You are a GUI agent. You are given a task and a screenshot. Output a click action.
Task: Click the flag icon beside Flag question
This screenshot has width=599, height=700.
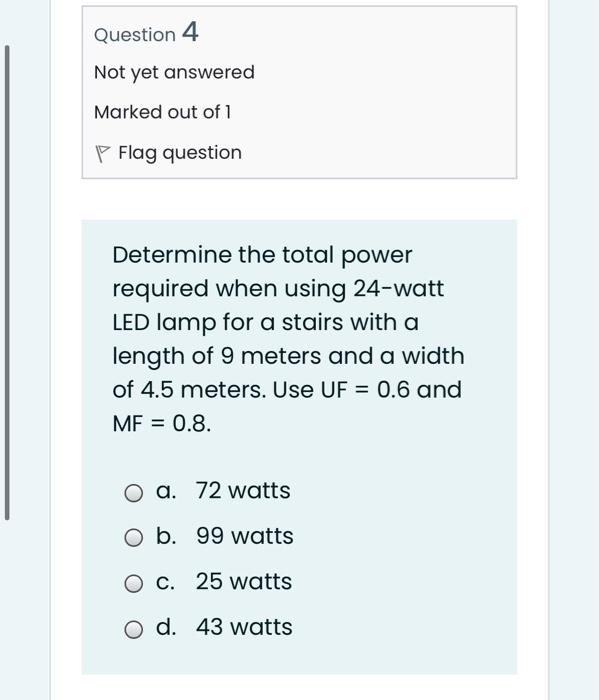102,154
